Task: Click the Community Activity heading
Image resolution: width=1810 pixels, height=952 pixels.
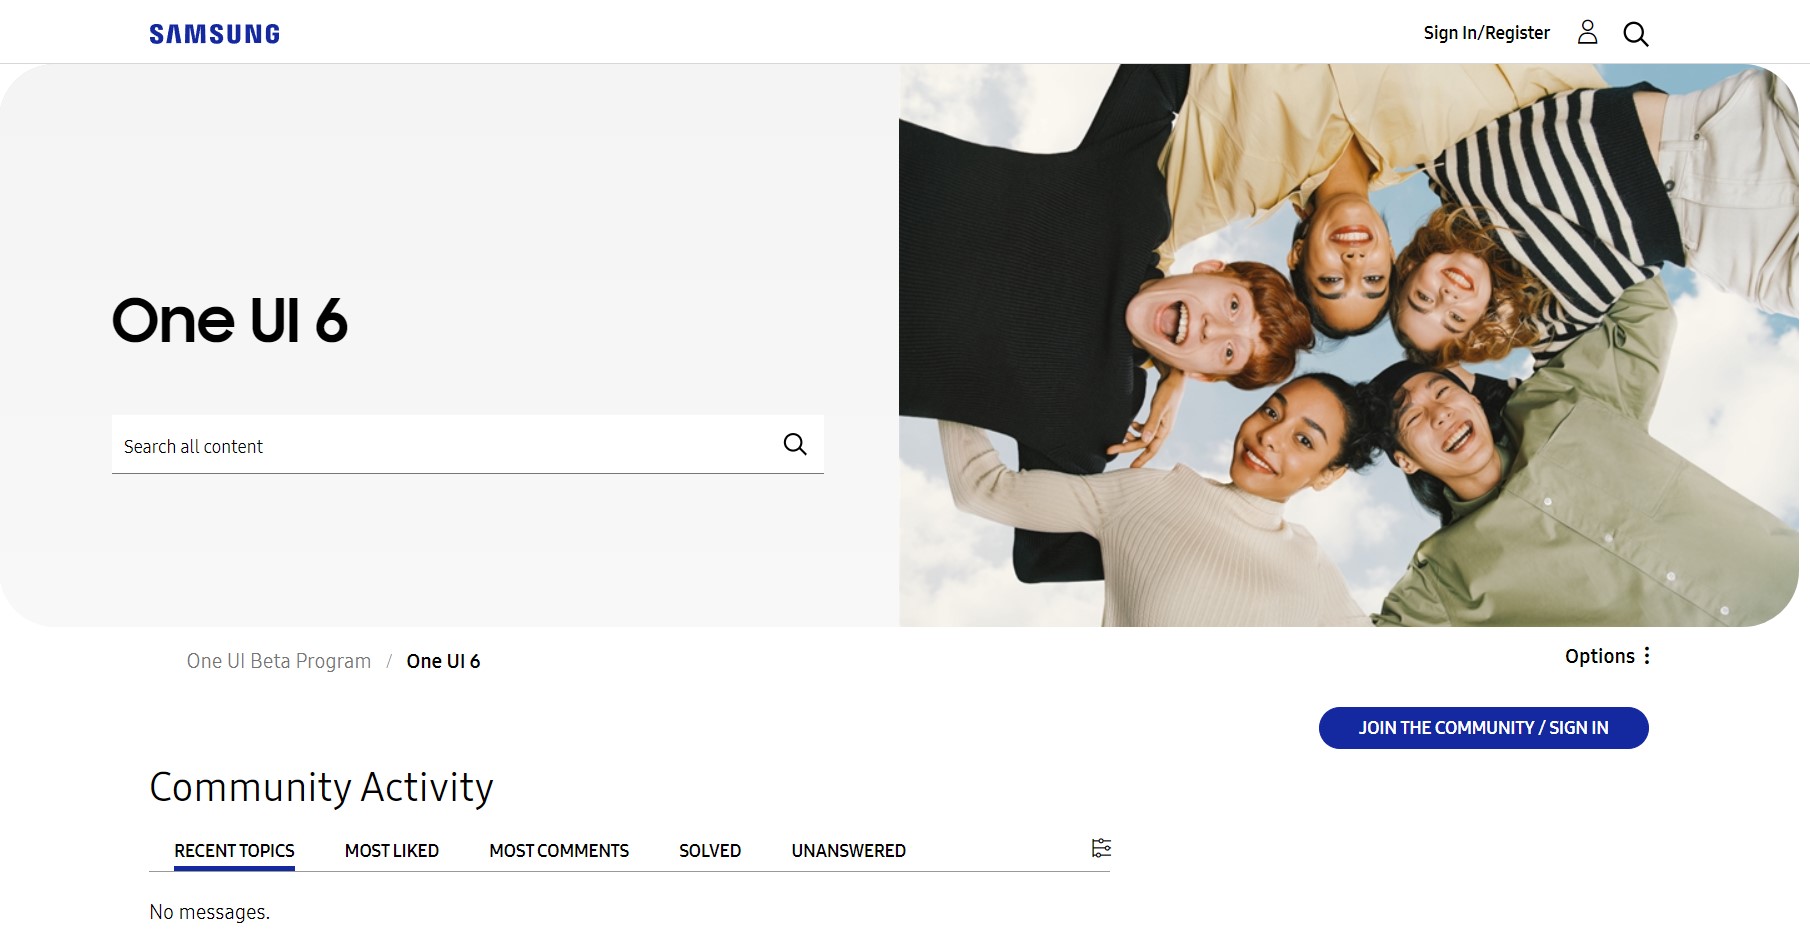Action: [321, 788]
